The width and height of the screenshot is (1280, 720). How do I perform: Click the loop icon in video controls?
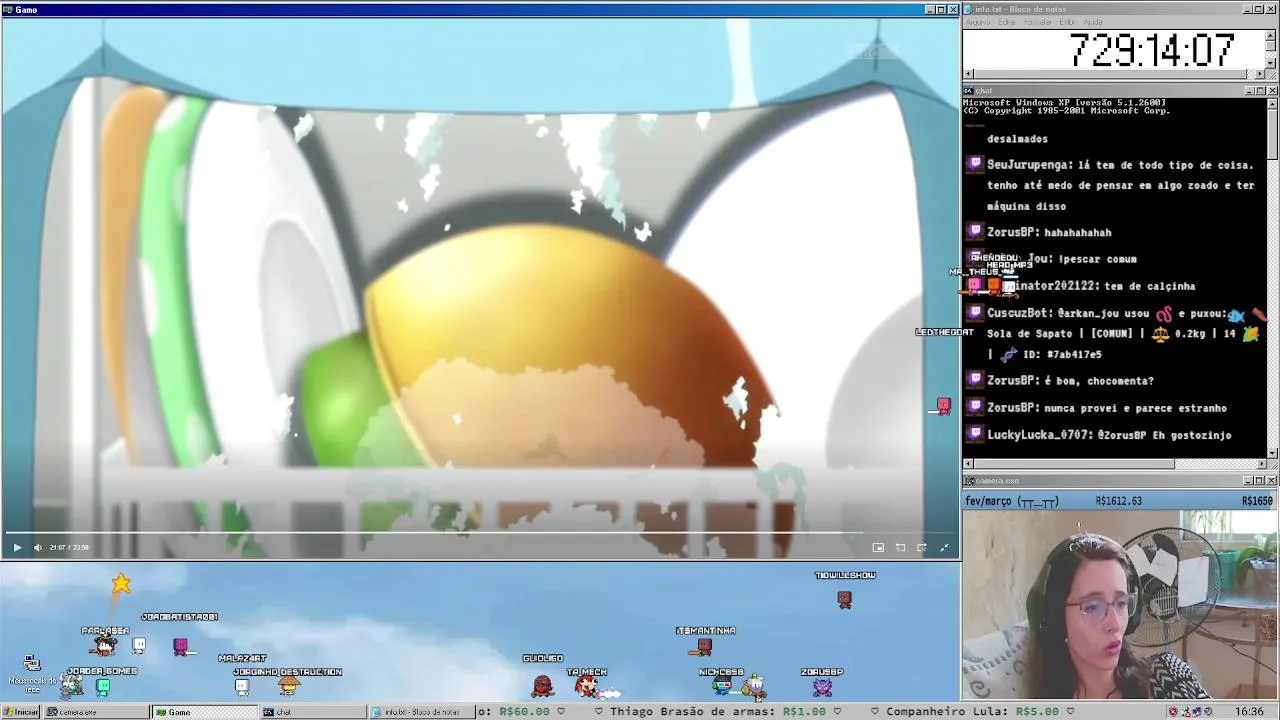tap(900, 547)
